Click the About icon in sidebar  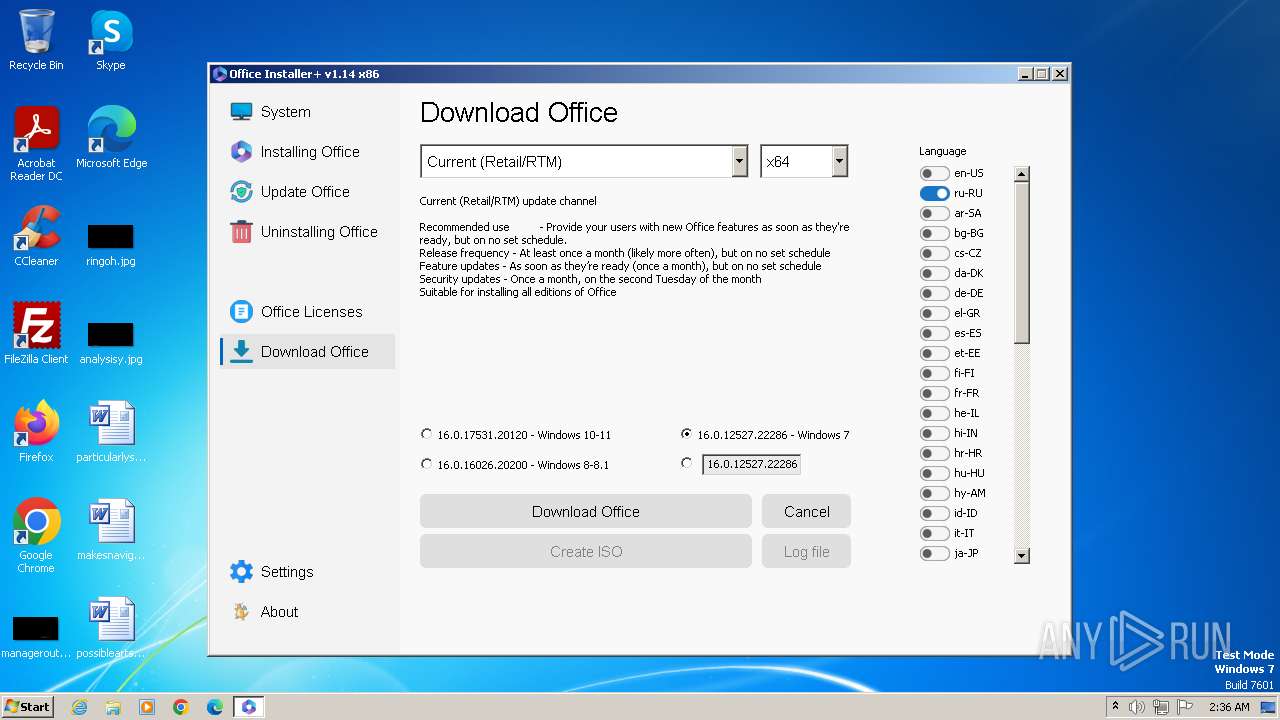pos(241,612)
